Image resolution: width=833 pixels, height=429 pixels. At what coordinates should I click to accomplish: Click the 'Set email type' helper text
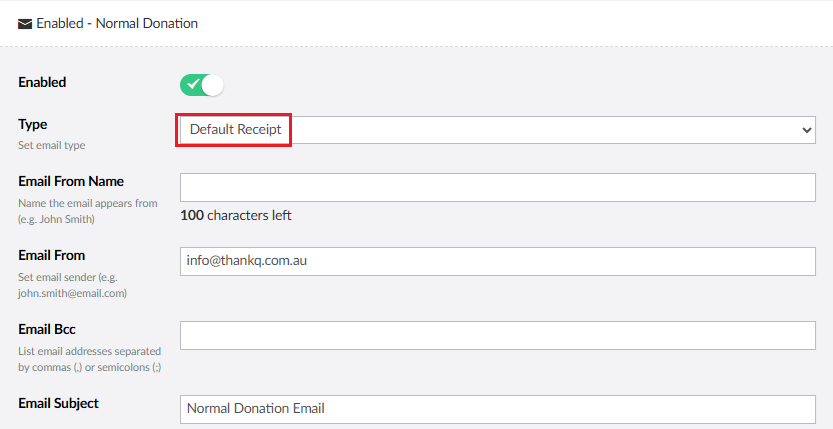(x=52, y=145)
